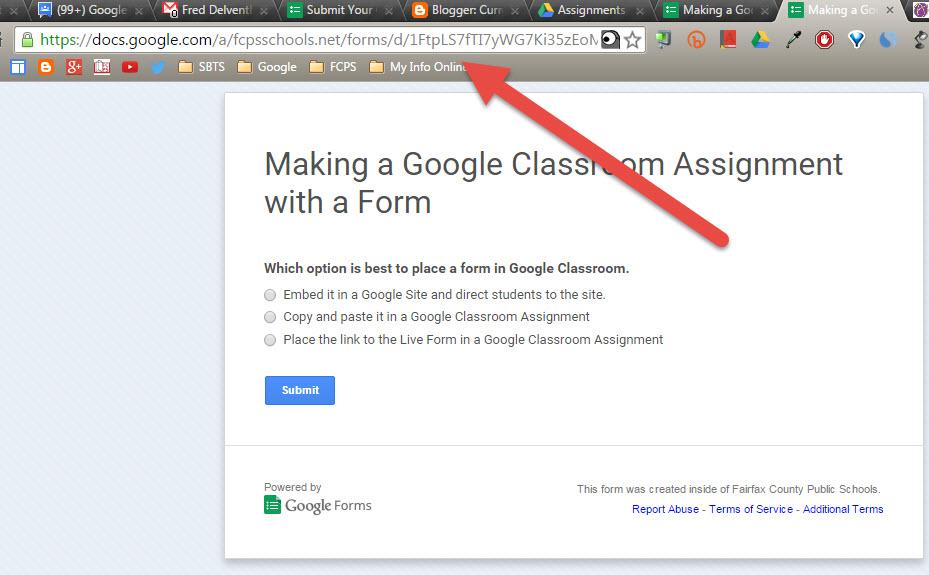Close the active Making a Google tab
929x575 pixels.
889,10
